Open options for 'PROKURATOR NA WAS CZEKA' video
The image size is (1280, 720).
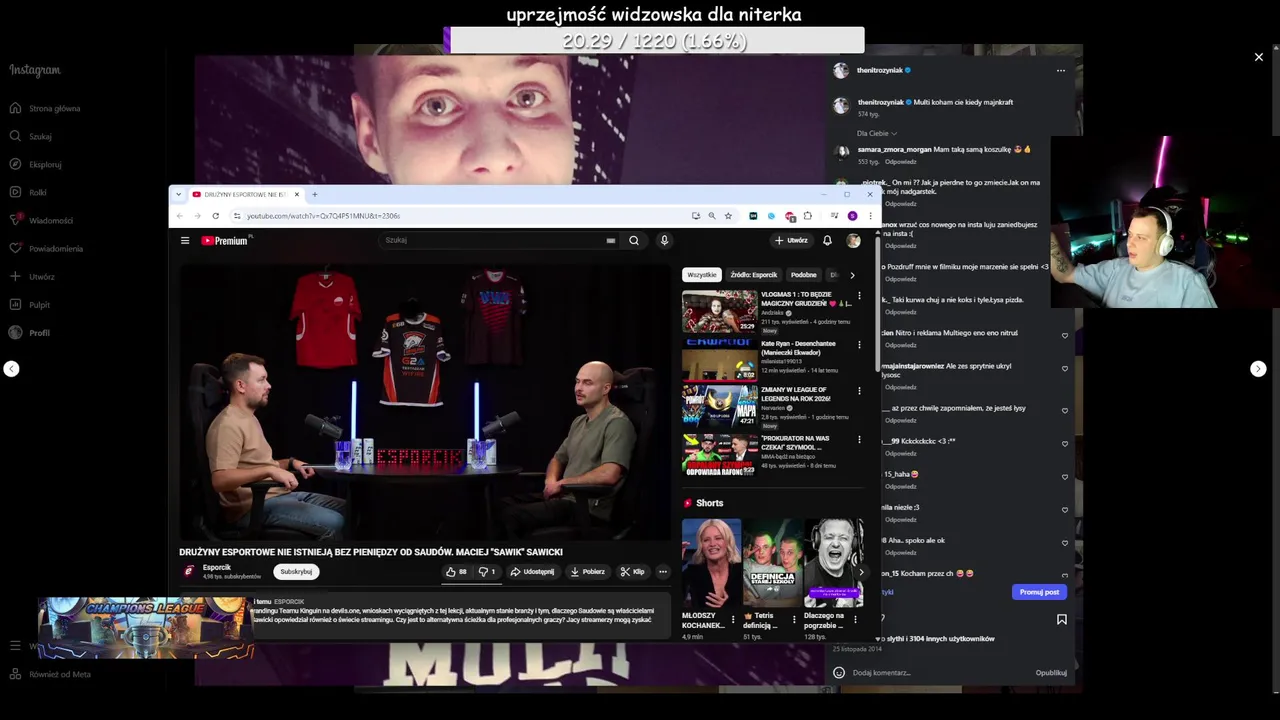tap(859, 440)
